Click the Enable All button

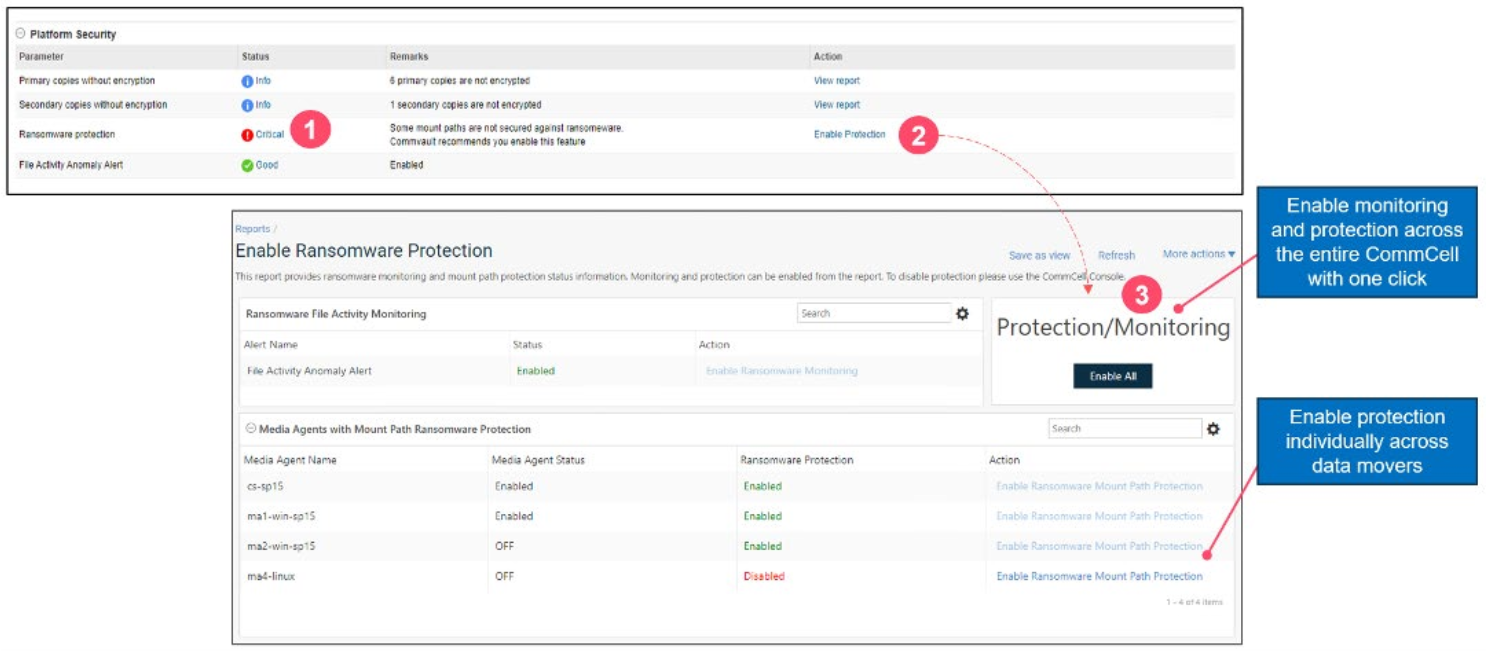tap(1113, 376)
